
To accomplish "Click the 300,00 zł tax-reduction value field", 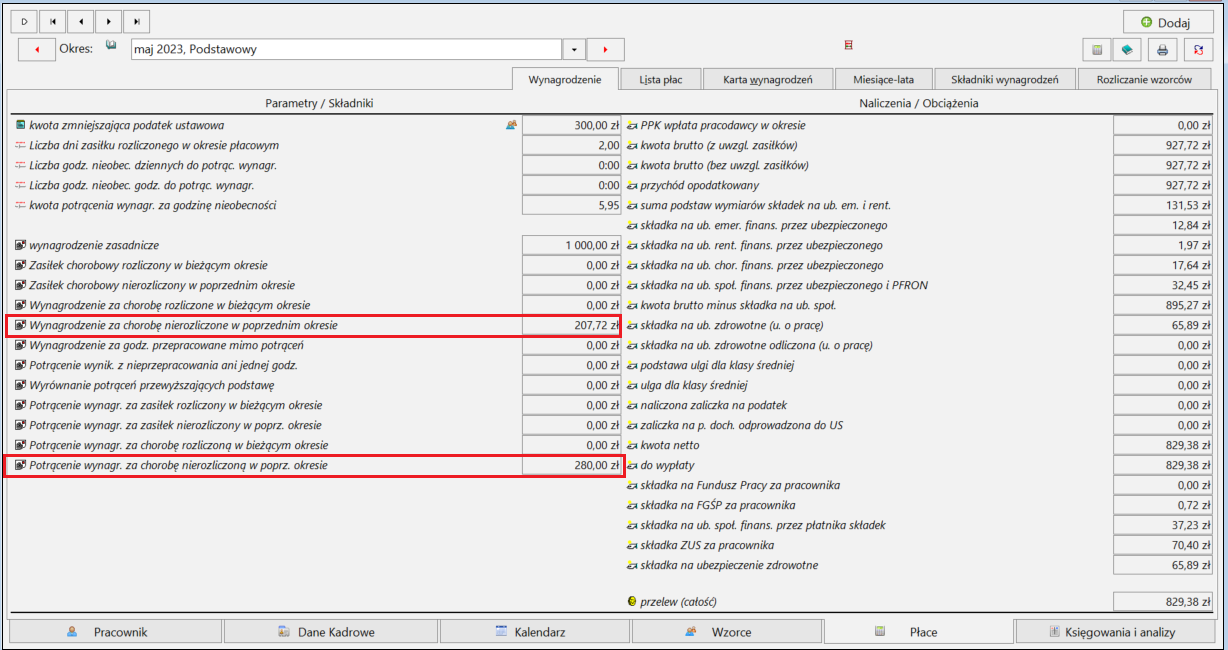I will tap(572, 125).
